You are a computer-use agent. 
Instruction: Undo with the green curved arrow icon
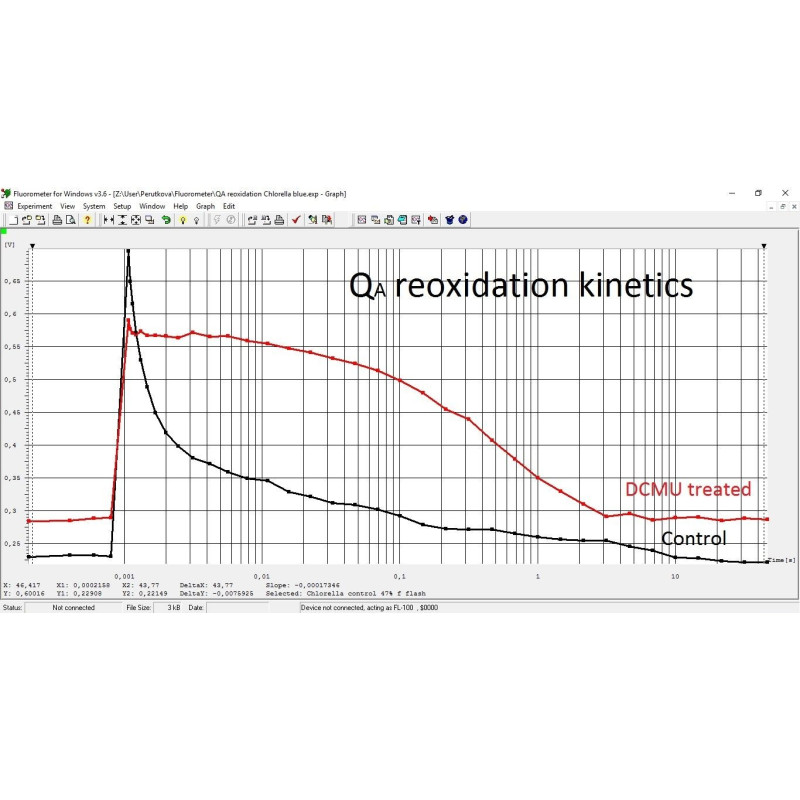168,223
